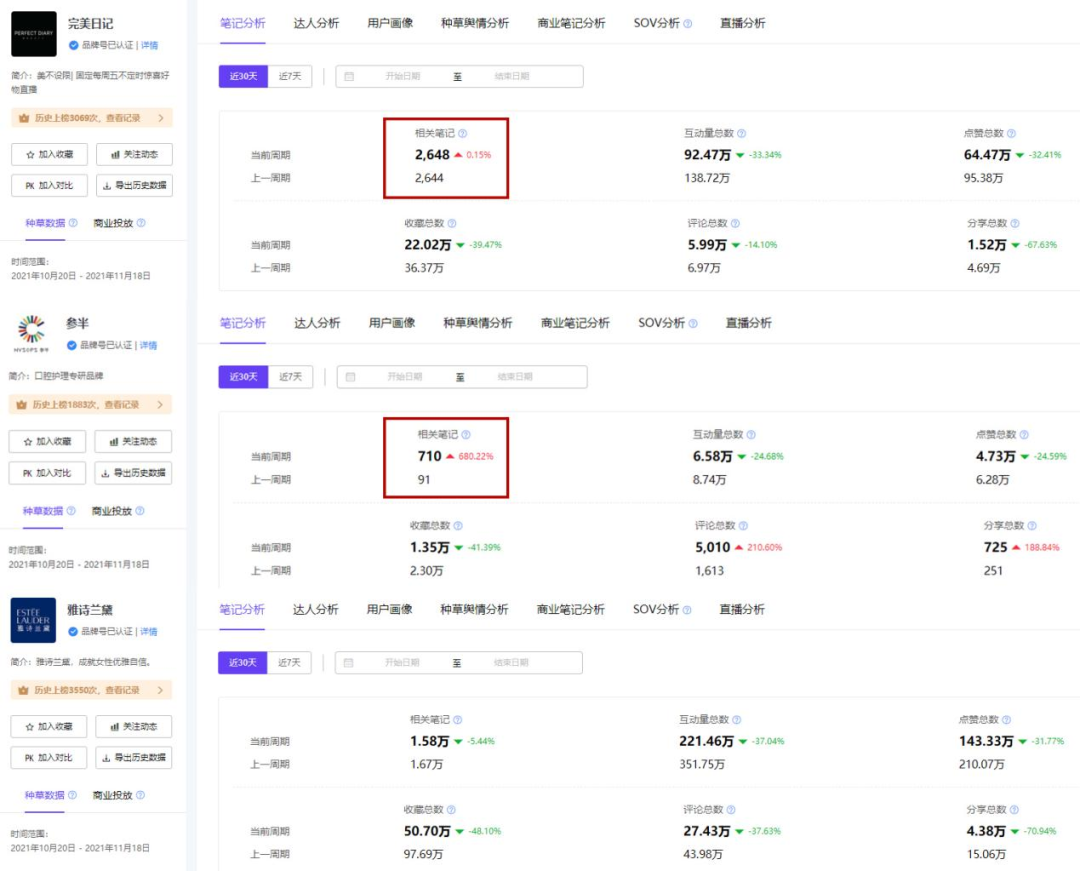
Task: Click help icon beside 完美日记 收藏总数
Action: coord(452,223)
